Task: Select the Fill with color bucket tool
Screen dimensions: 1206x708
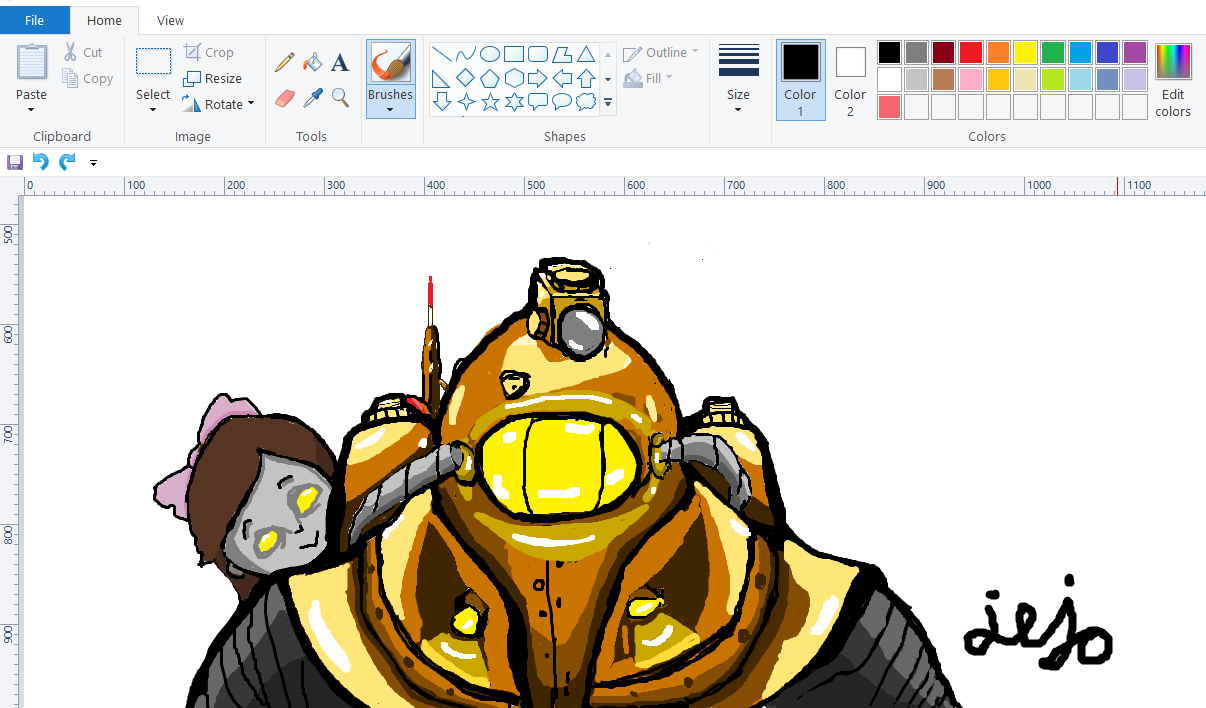Action: (x=313, y=62)
